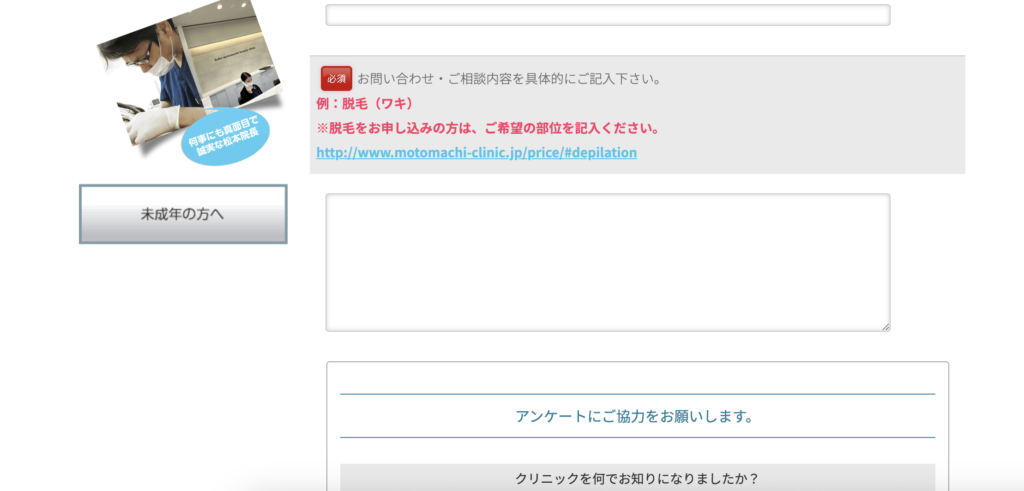Grab the textarea resize handle corner
This screenshot has height=491, width=1024.
point(886,327)
